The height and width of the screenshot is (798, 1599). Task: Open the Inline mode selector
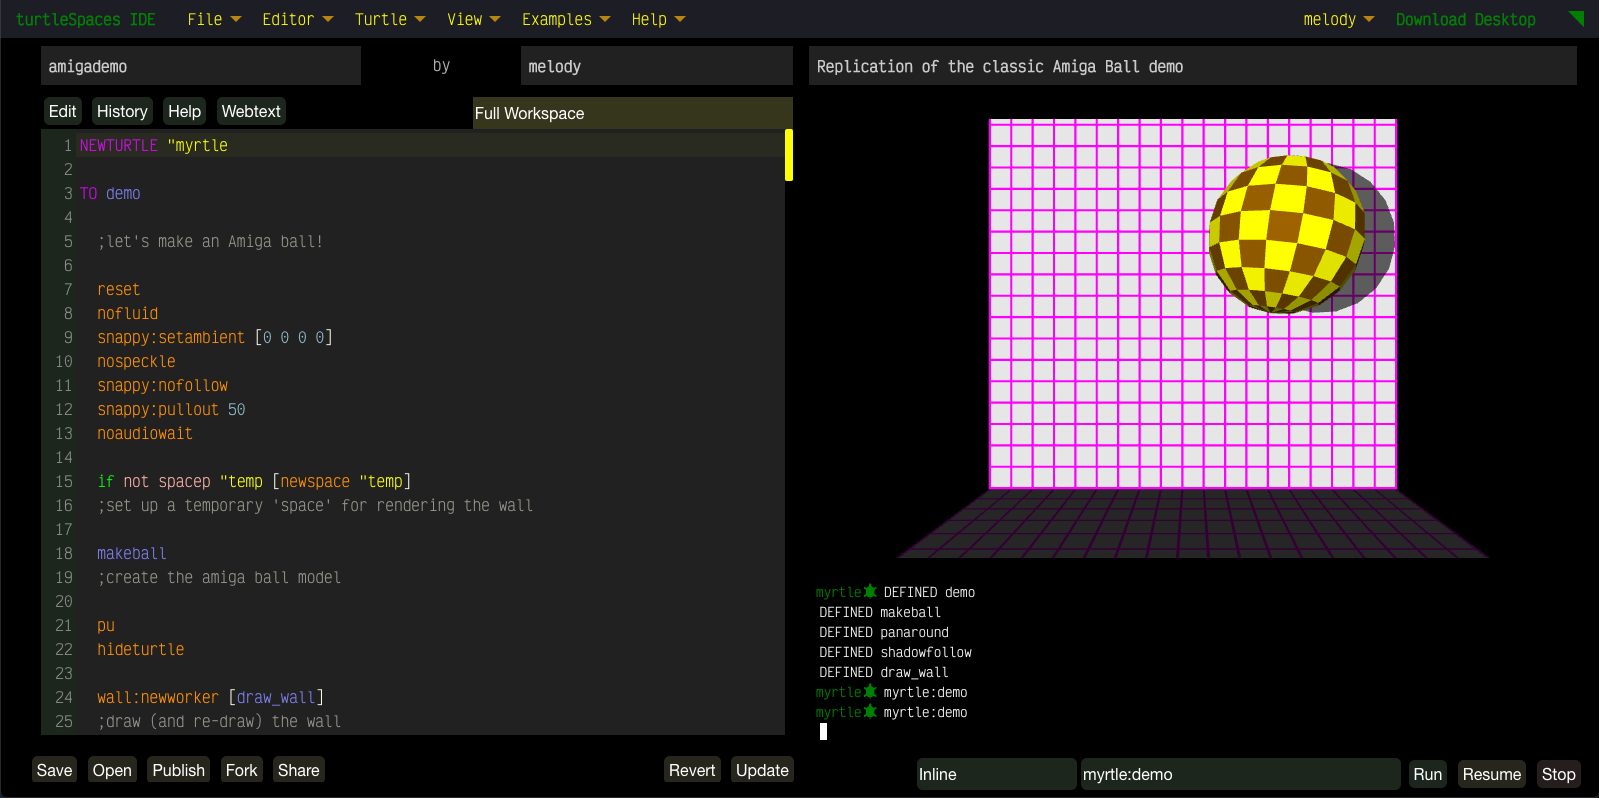[x=995, y=774]
